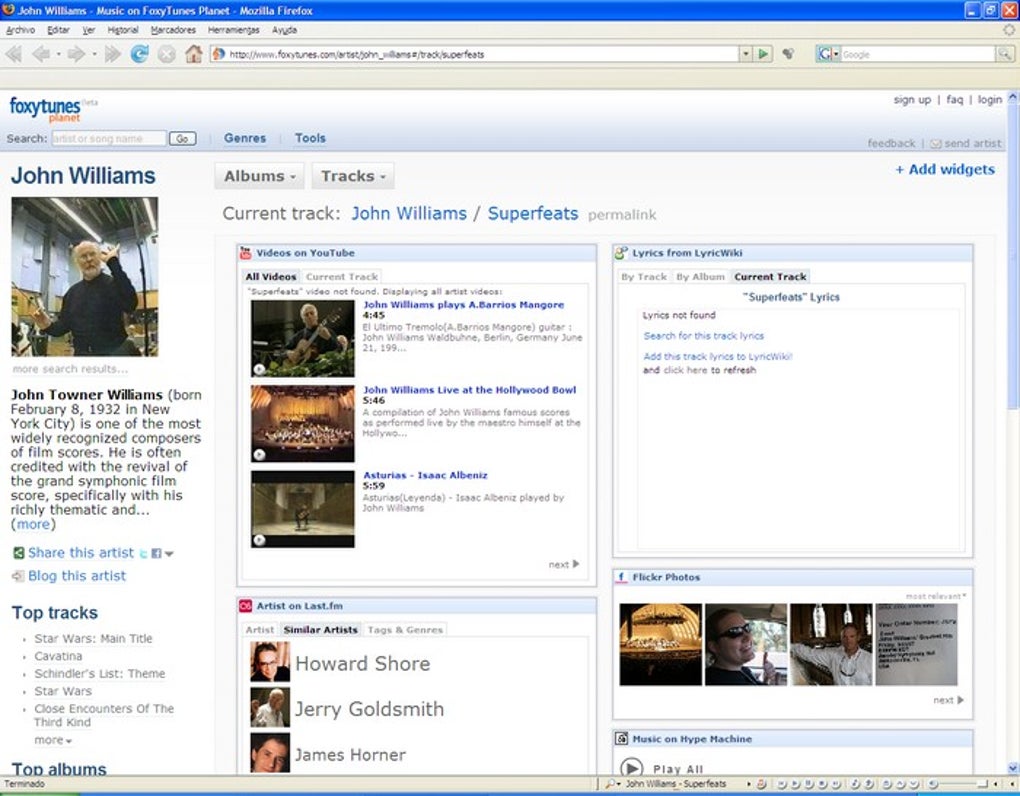Image resolution: width=1020 pixels, height=796 pixels.
Task: Open the Genres link
Action: pyautogui.click(x=245, y=138)
